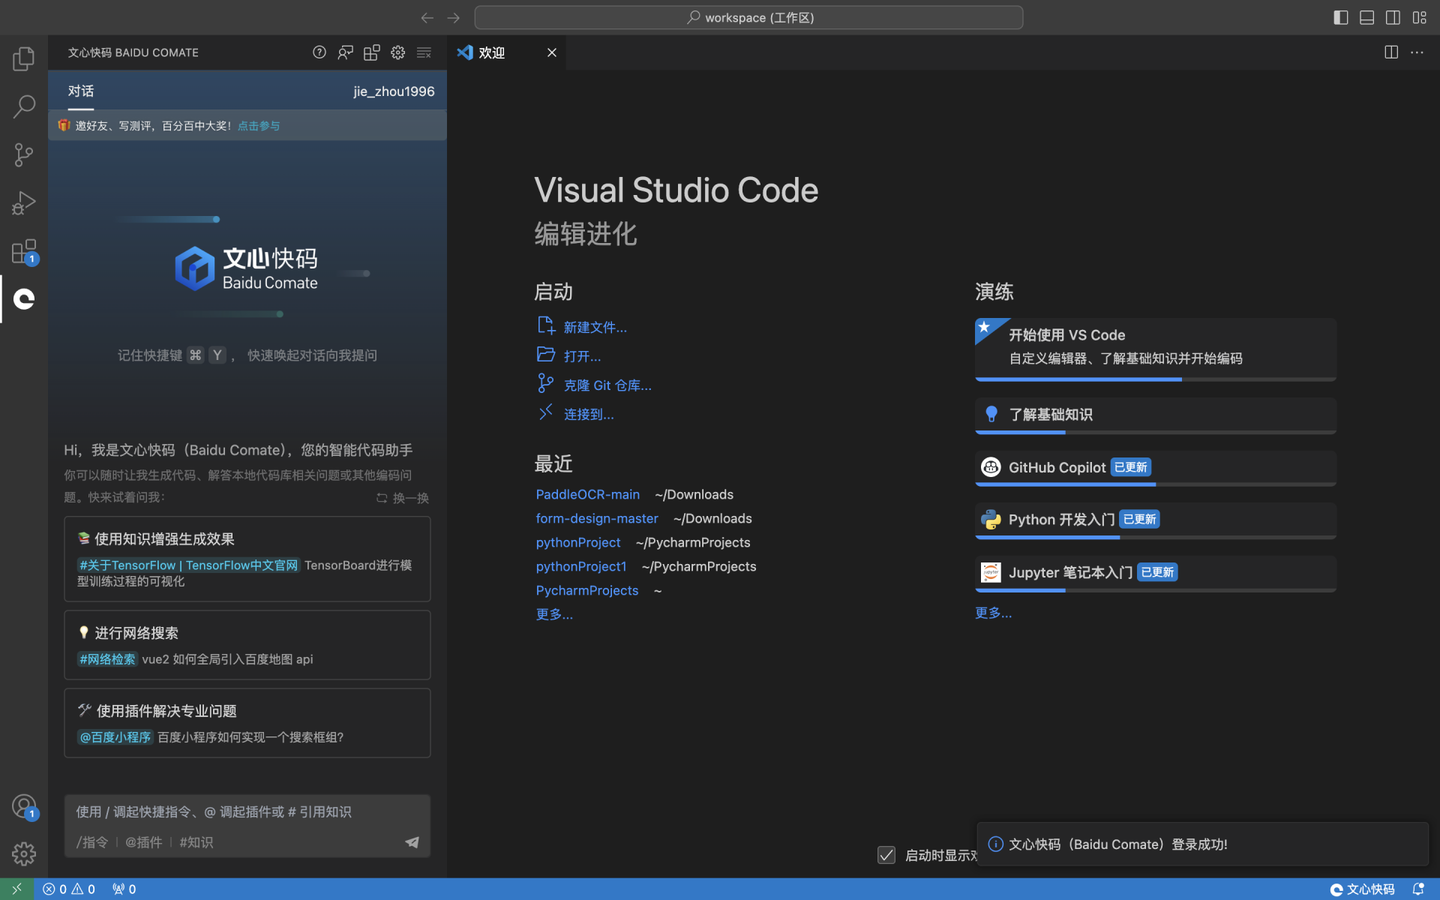The width and height of the screenshot is (1440, 900).
Task: Close the 欢迎 tab
Action: point(552,52)
